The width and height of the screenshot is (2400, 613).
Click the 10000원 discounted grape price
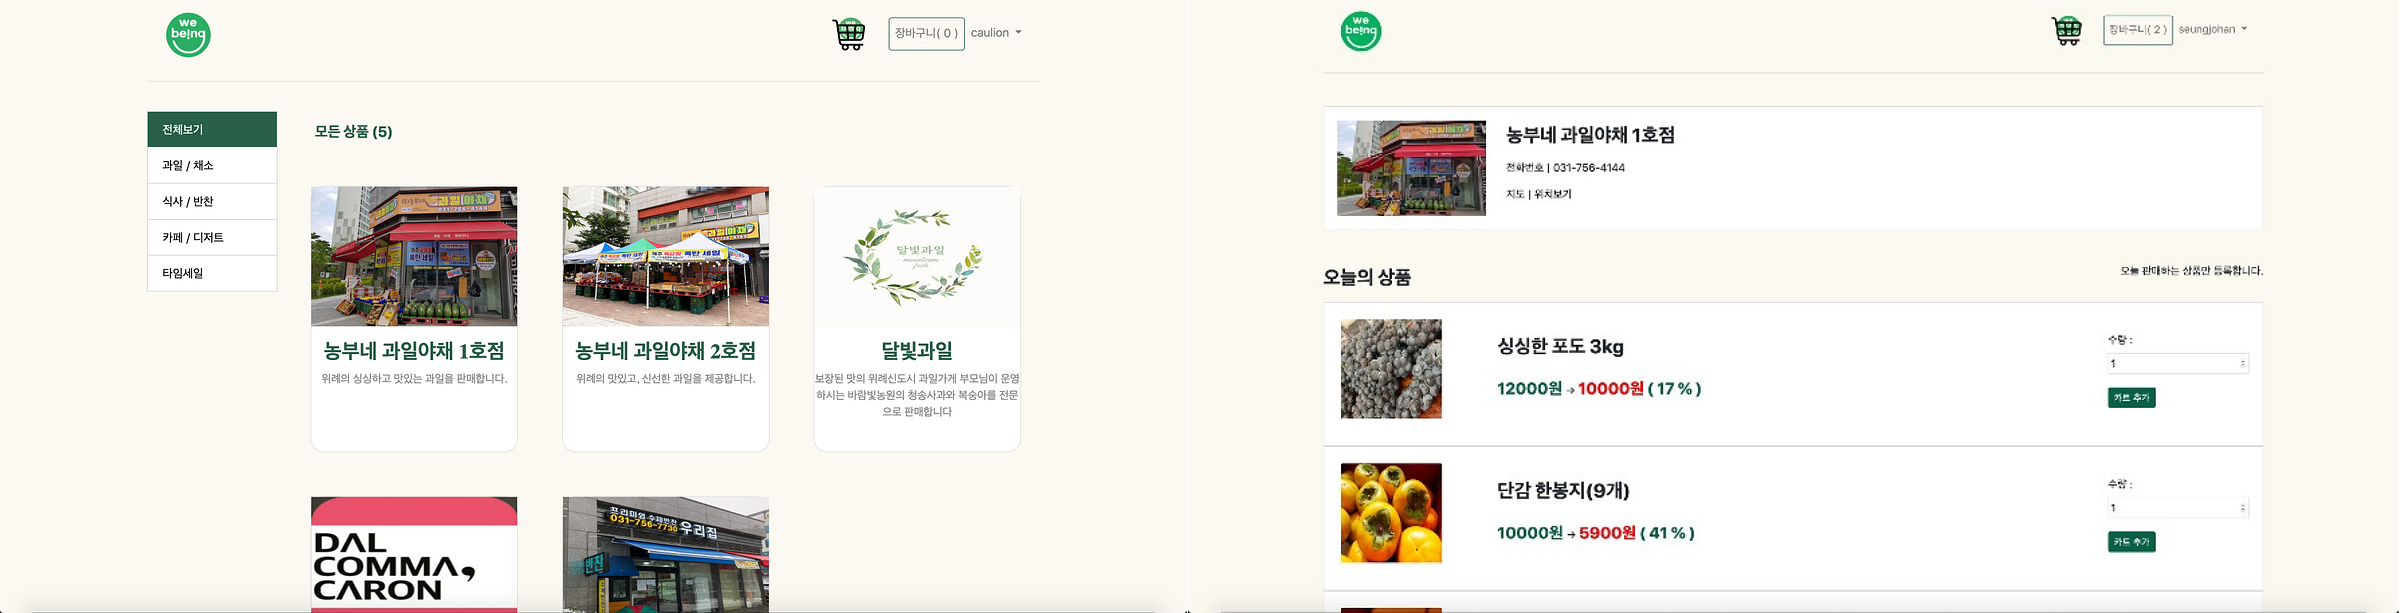click(x=1611, y=389)
